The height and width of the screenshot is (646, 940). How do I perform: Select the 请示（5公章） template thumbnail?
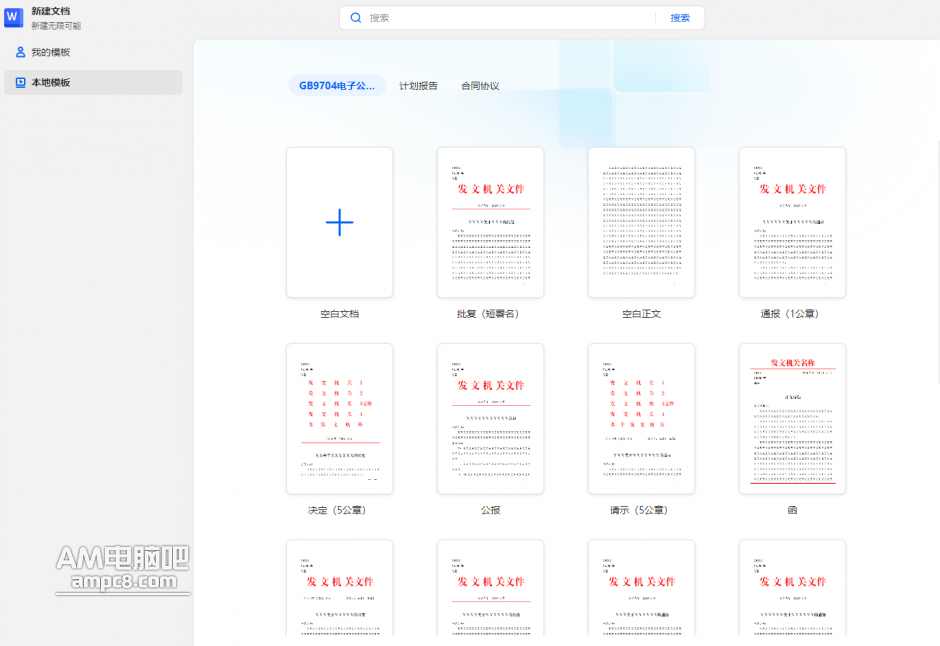[x=641, y=419]
